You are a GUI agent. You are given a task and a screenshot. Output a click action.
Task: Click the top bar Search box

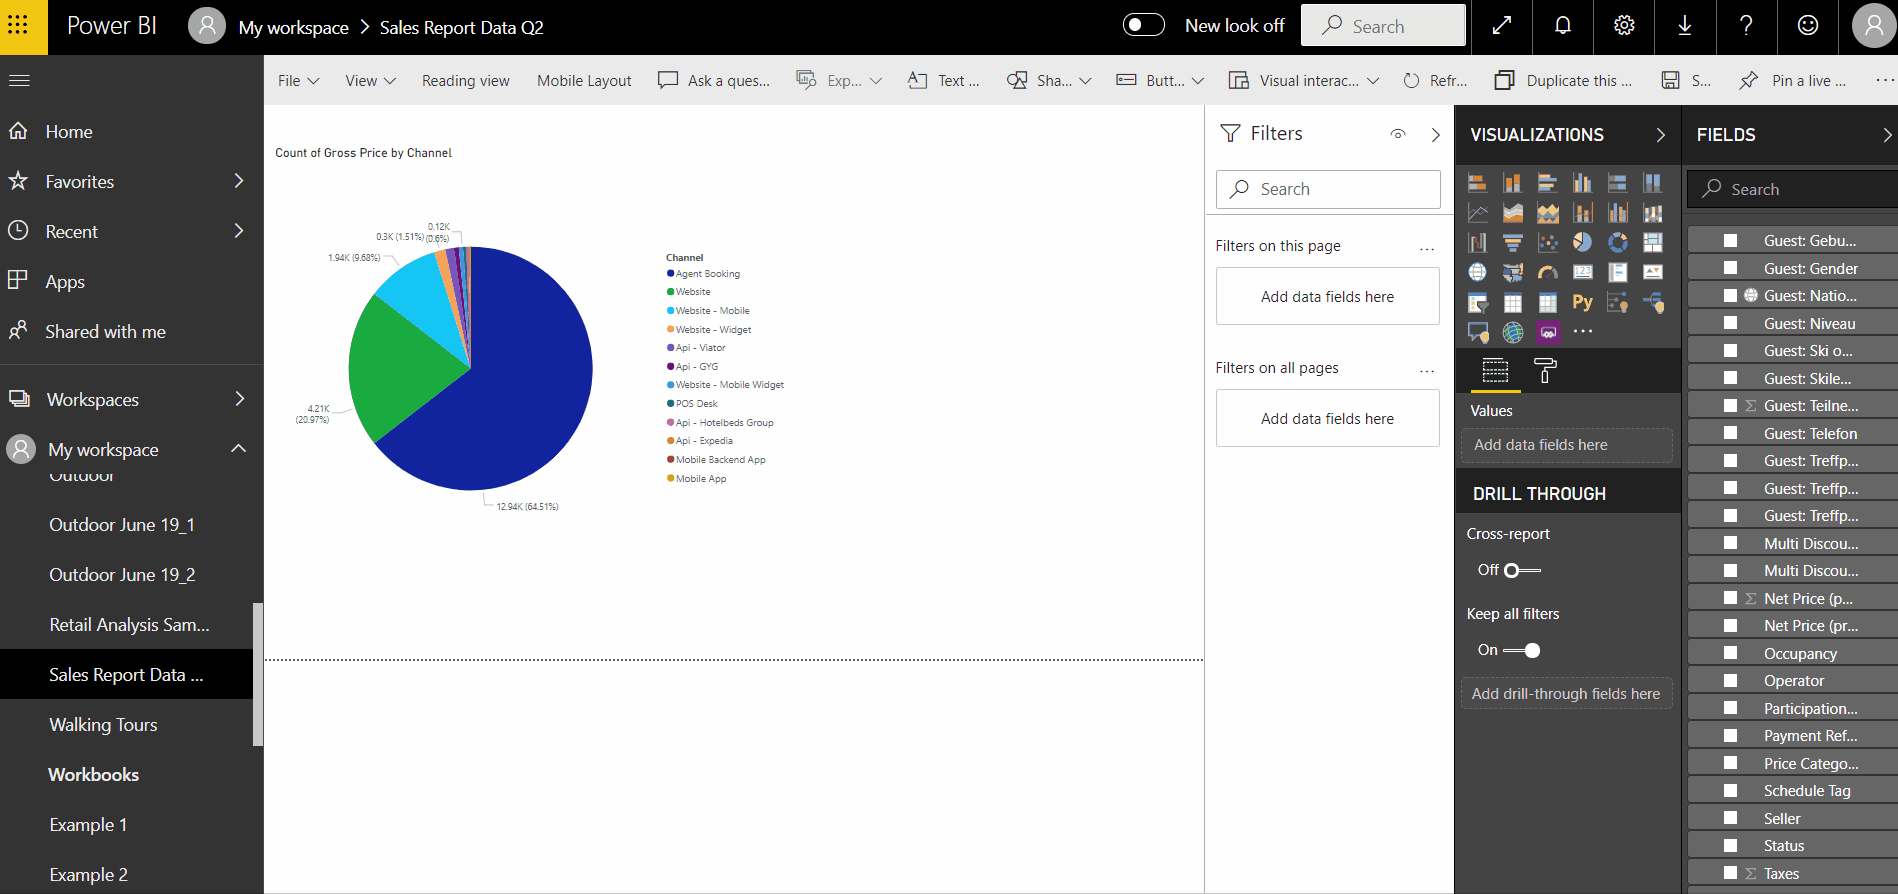click(x=1383, y=25)
